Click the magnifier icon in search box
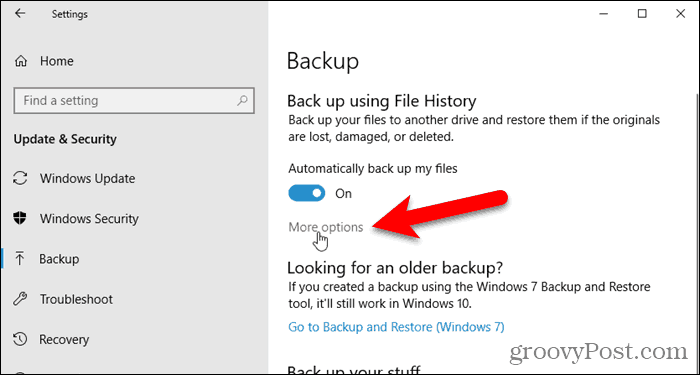The image size is (700, 375). pos(242,100)
